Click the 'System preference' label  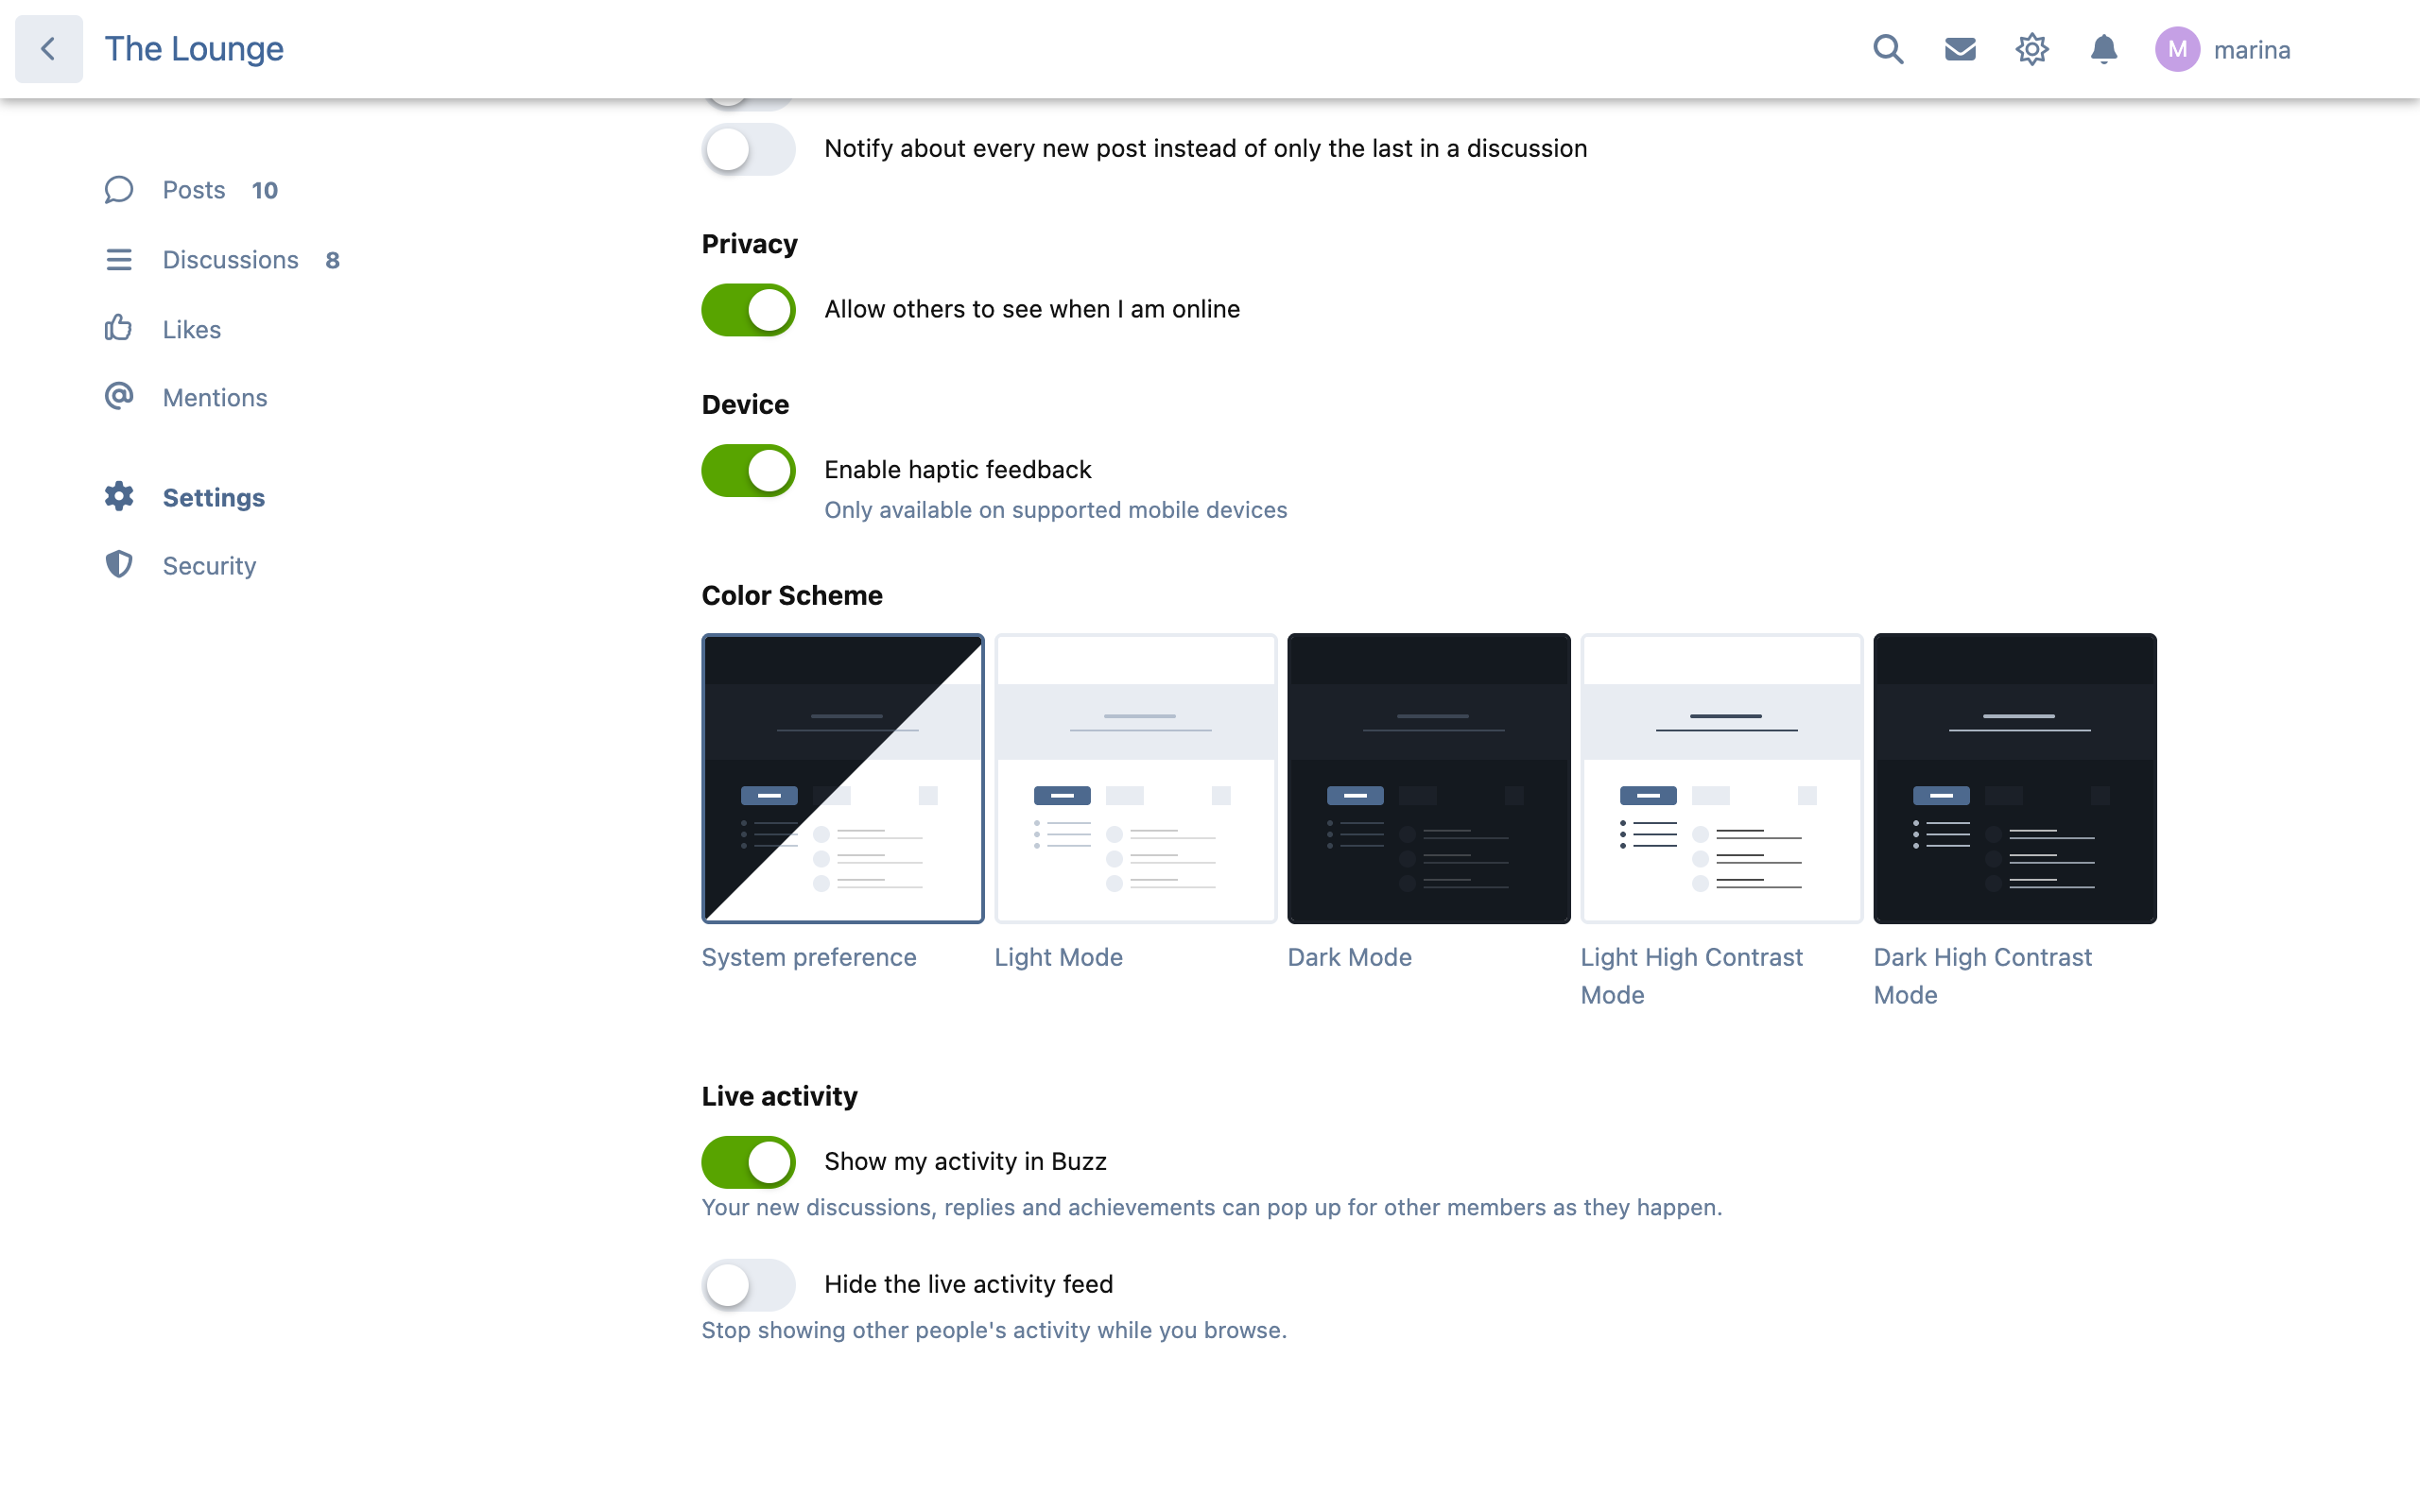pos(809,957)
